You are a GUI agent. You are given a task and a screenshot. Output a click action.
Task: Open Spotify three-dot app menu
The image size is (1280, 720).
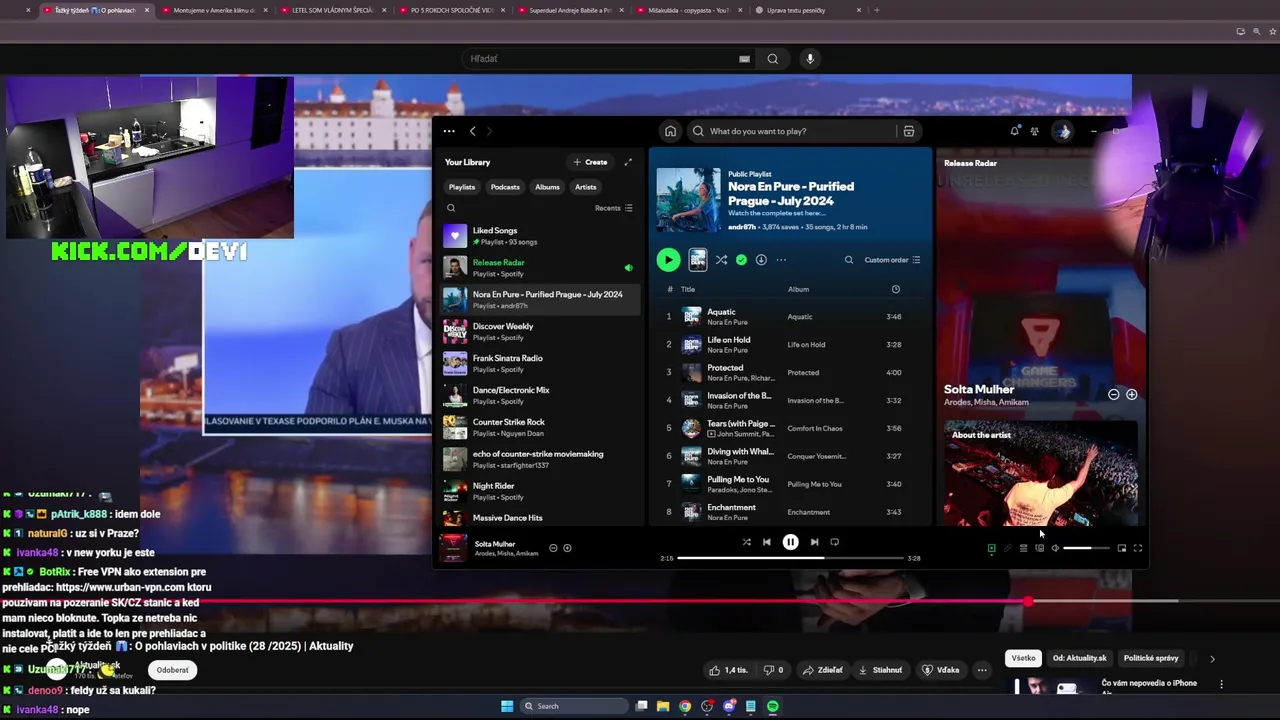(449, 131)
